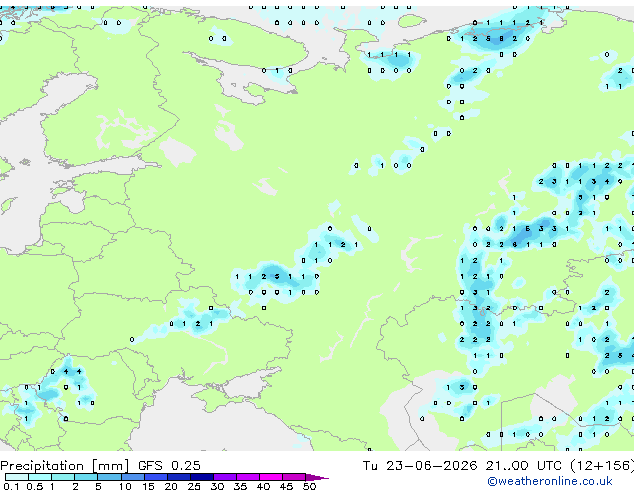Screen dimensions: 634x490
Task: Click the 'GFS 0.25' model label
Action: [169, 466]
